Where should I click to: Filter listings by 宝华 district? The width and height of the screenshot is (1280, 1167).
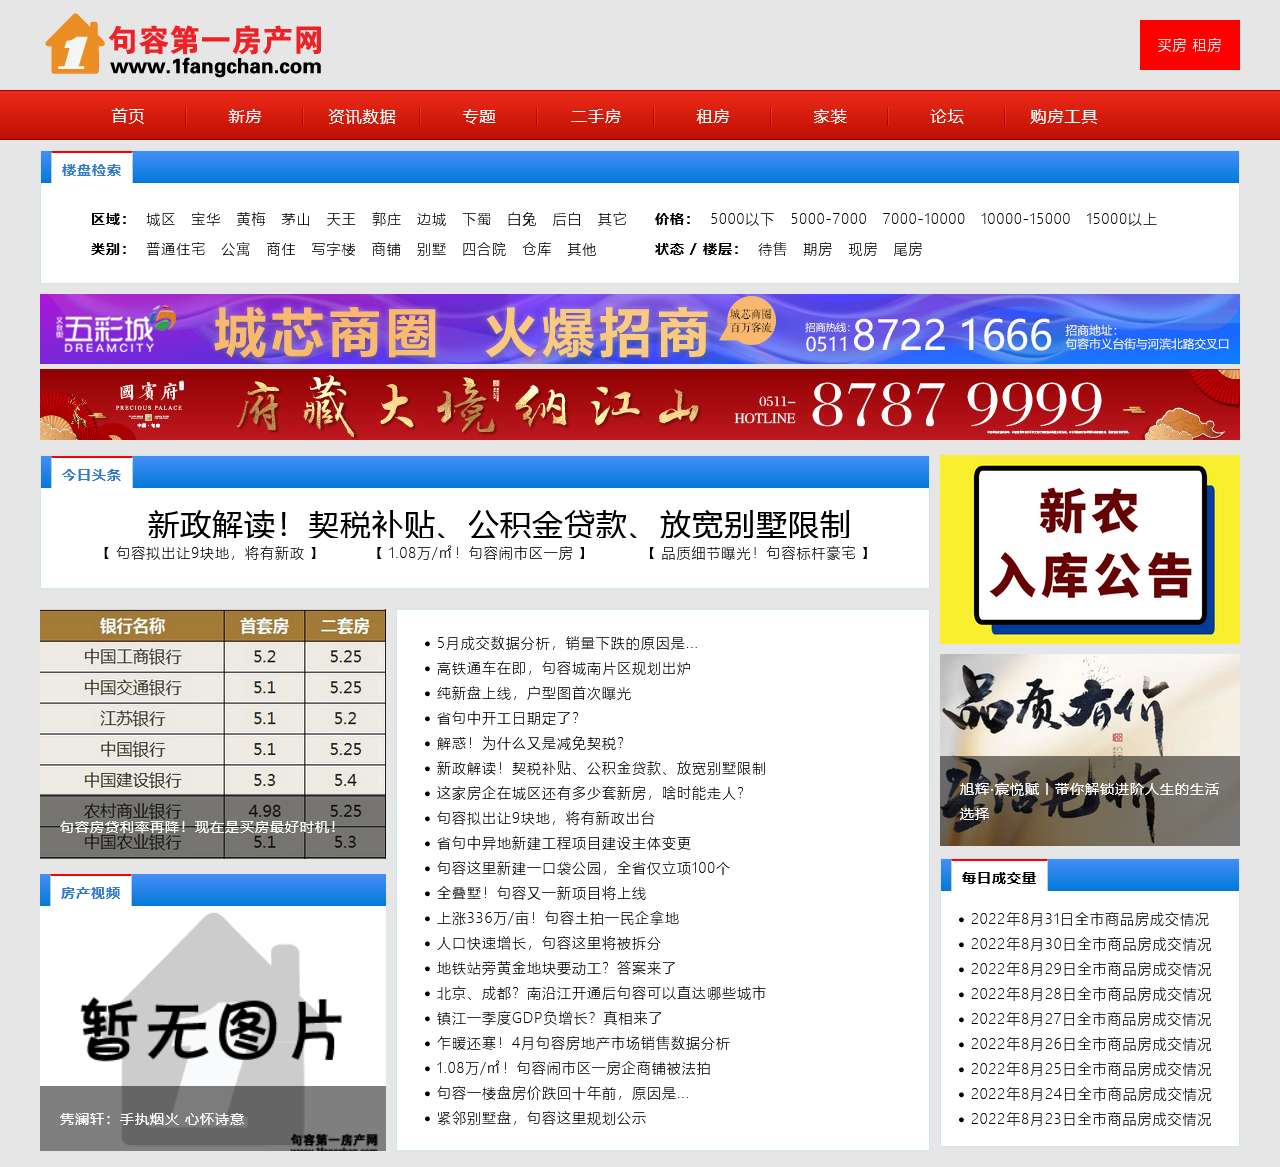pyautogui.click(x=205, y=219)
